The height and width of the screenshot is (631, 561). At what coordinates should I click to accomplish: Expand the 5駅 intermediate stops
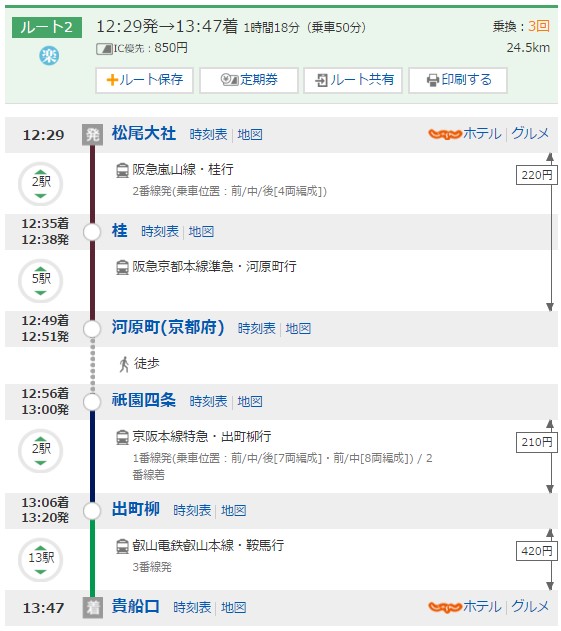(x=41, y=280)
